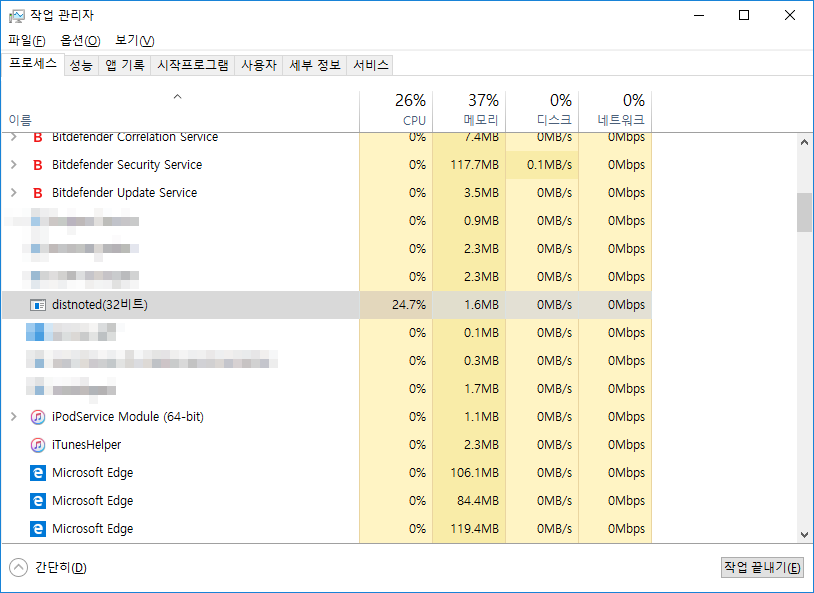Expand the Bitdefender Update Service group
Image resolution: width=814 pixels, height=593 pixels.
[13, 193]
